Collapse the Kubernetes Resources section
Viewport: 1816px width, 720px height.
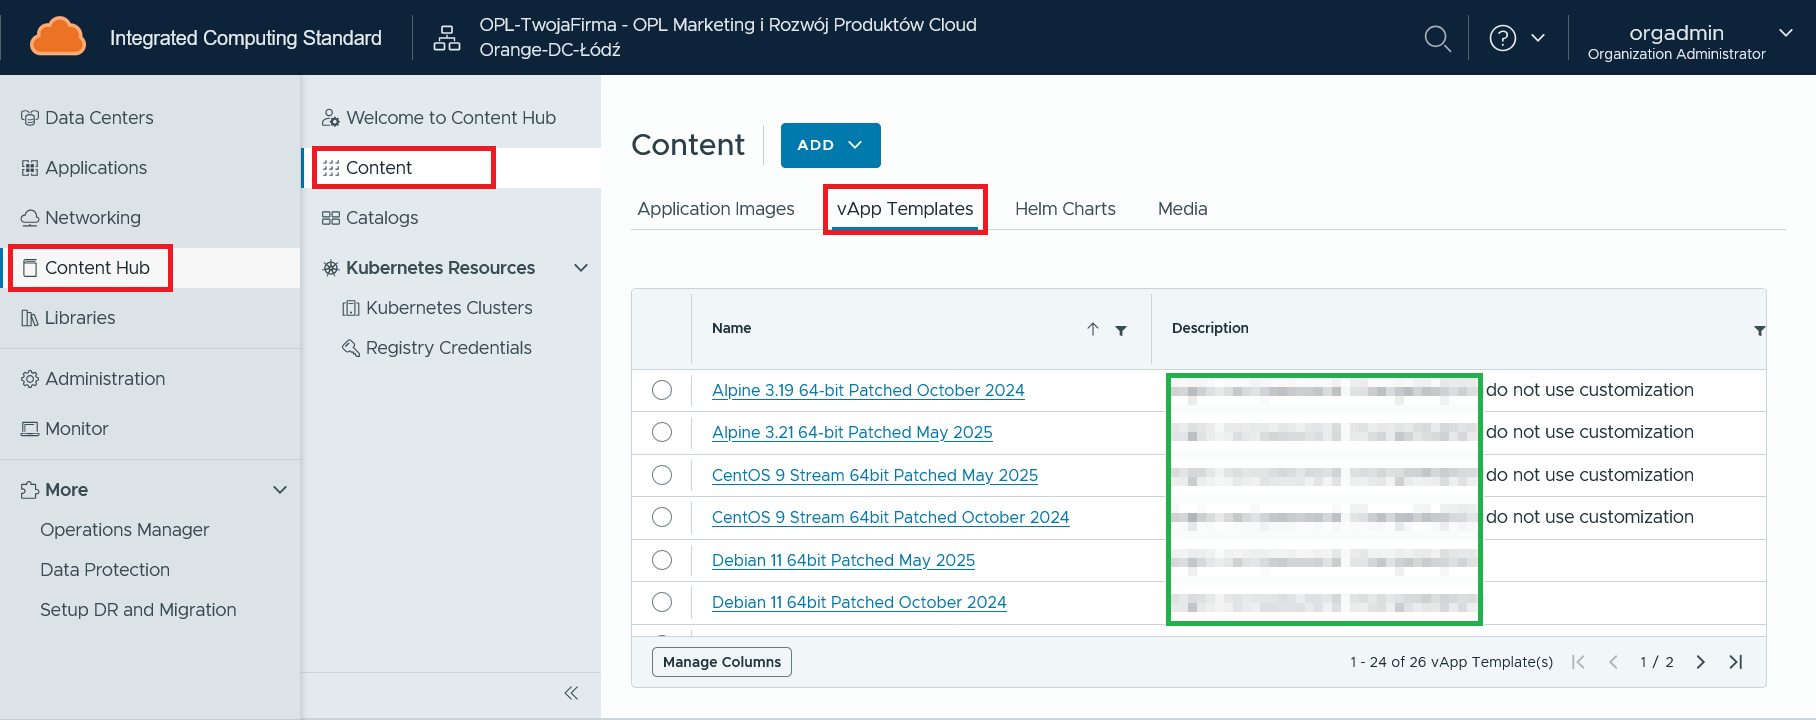[581, 268]
